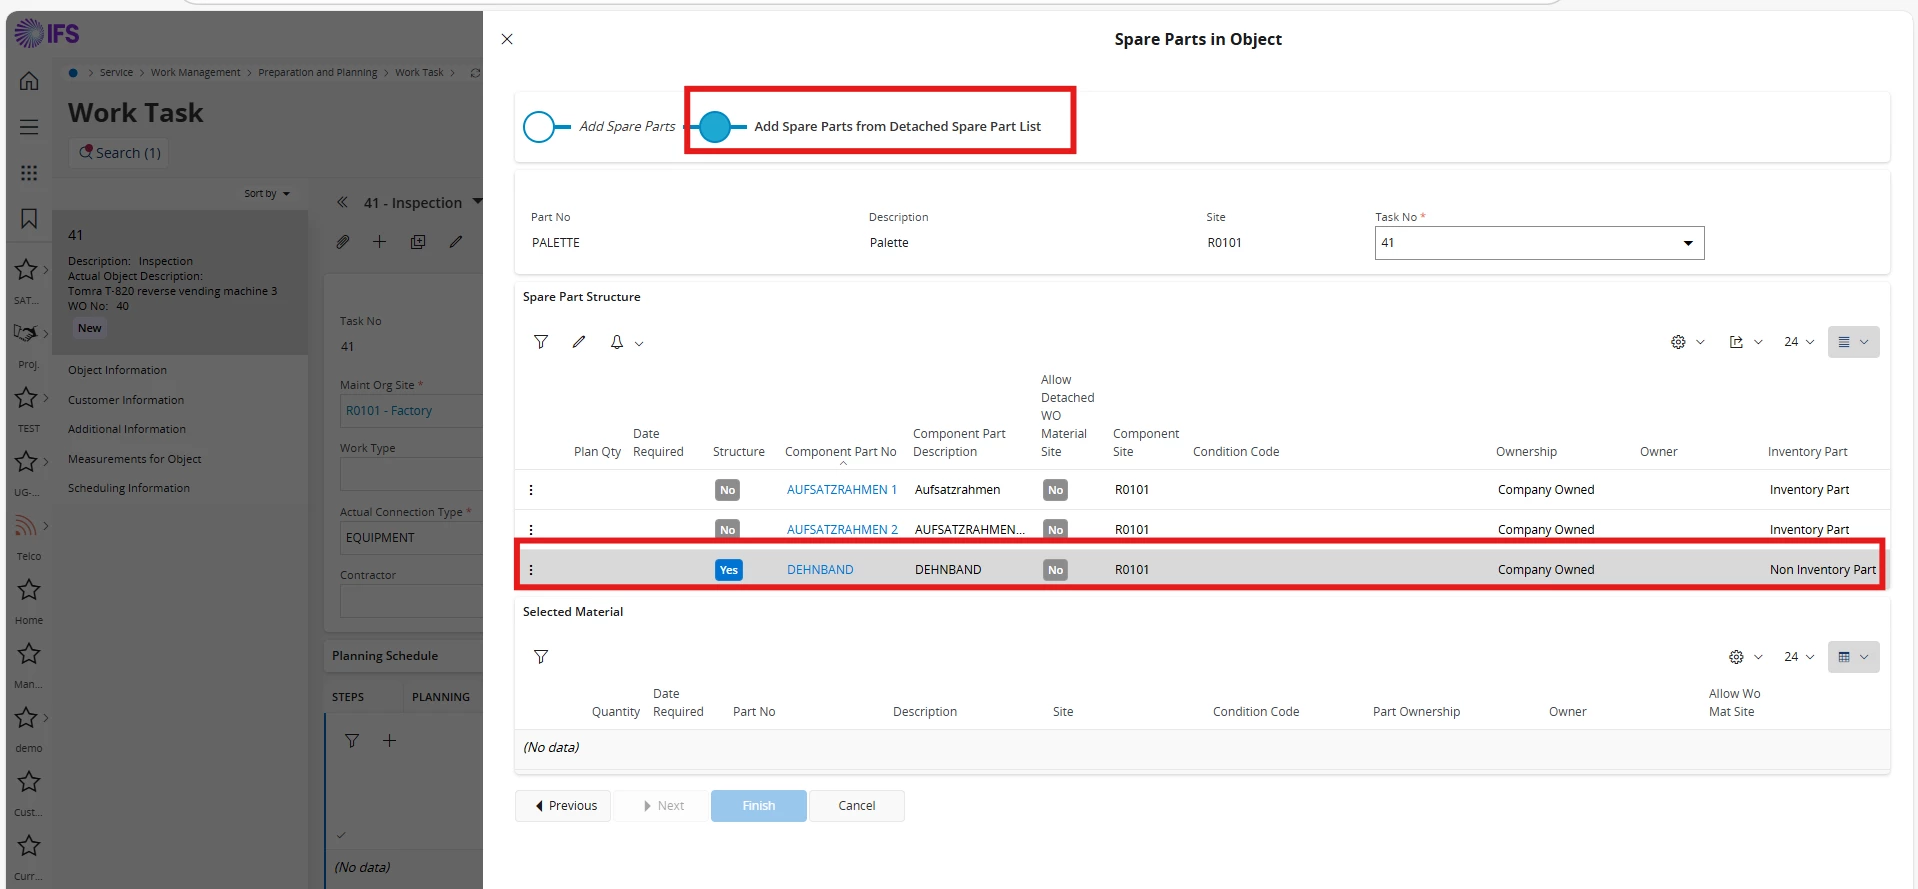The width and height of the screenshot is (1918, 889).
Task: Click the Finish button
Action: pyautogui.click(x=759, y=806)
